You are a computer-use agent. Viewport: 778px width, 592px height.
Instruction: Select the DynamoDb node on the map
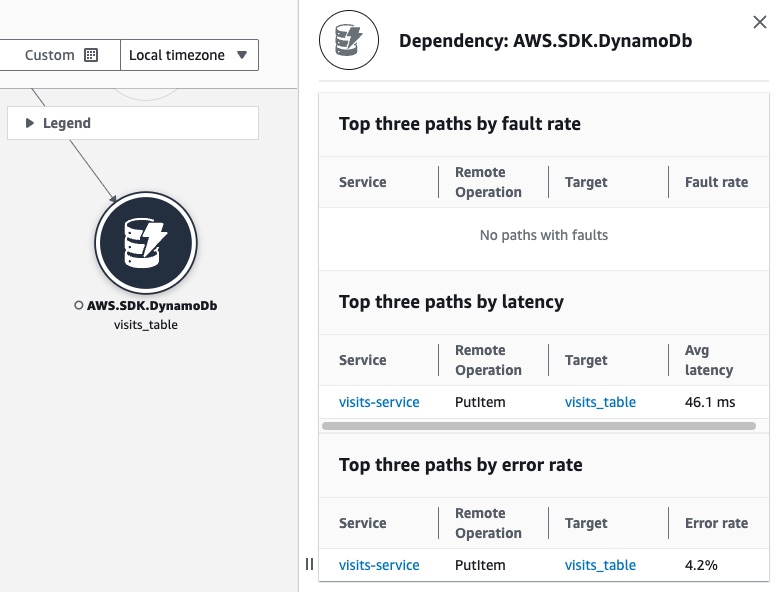146,241
